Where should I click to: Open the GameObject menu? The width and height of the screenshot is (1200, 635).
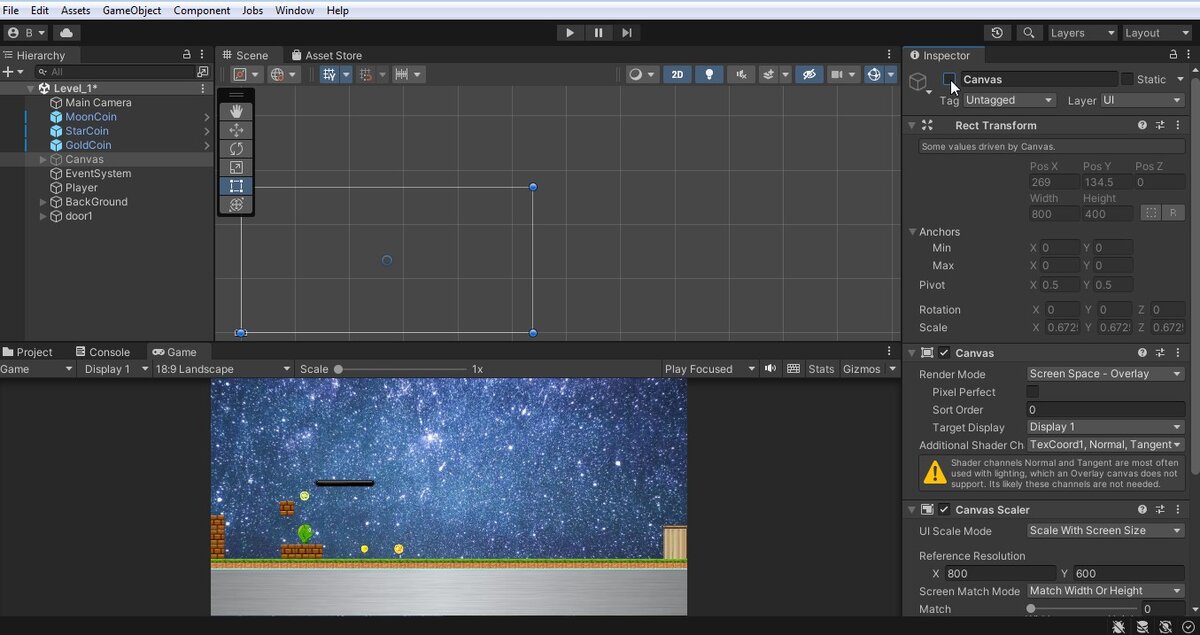(x=132, y=10)
